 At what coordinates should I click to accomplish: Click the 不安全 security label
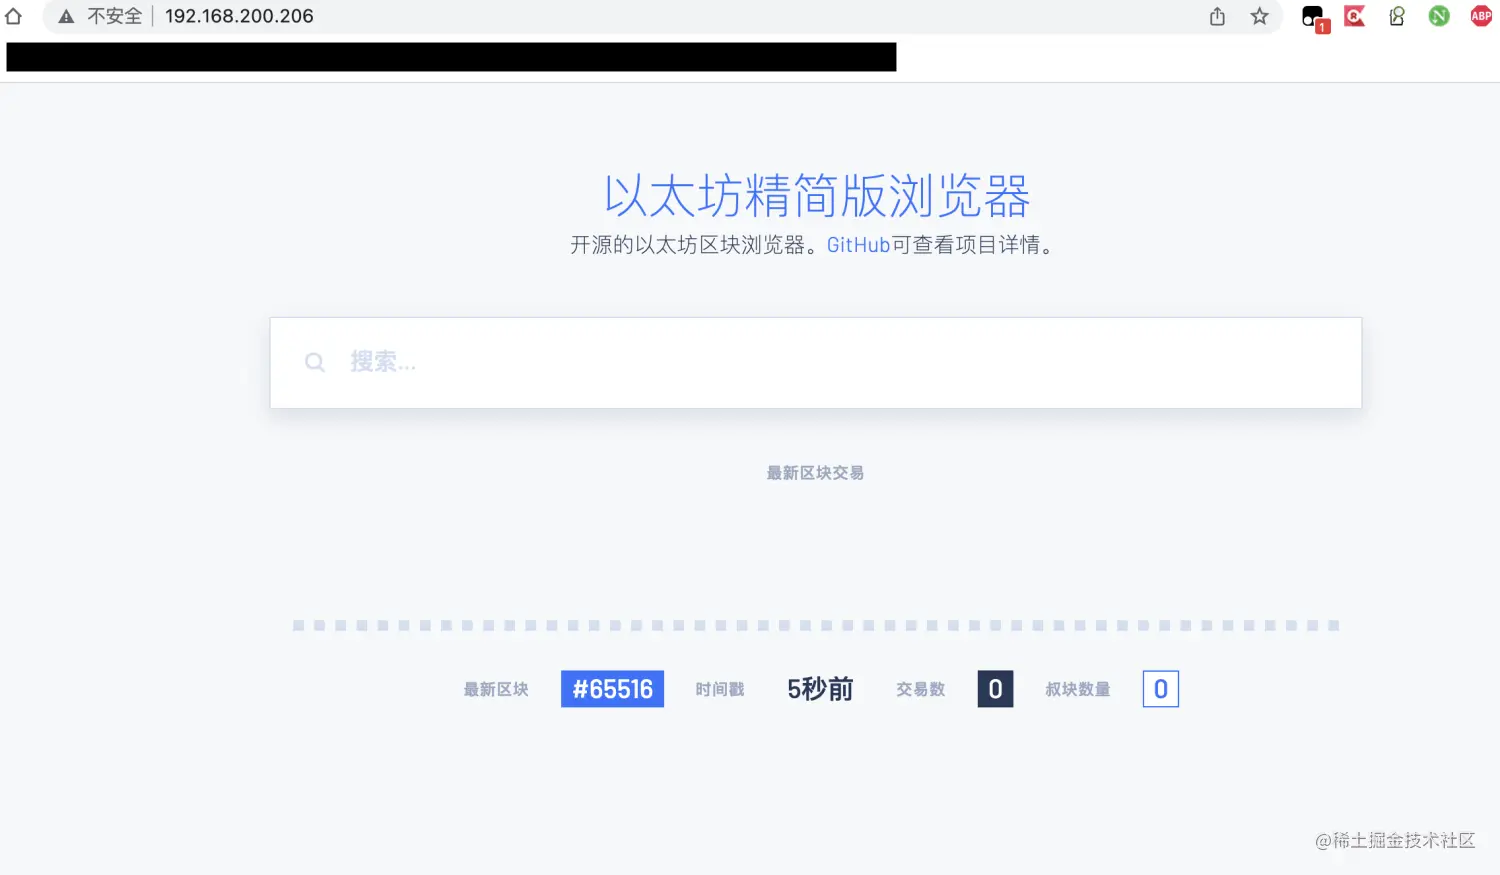[x=115, y=16]
